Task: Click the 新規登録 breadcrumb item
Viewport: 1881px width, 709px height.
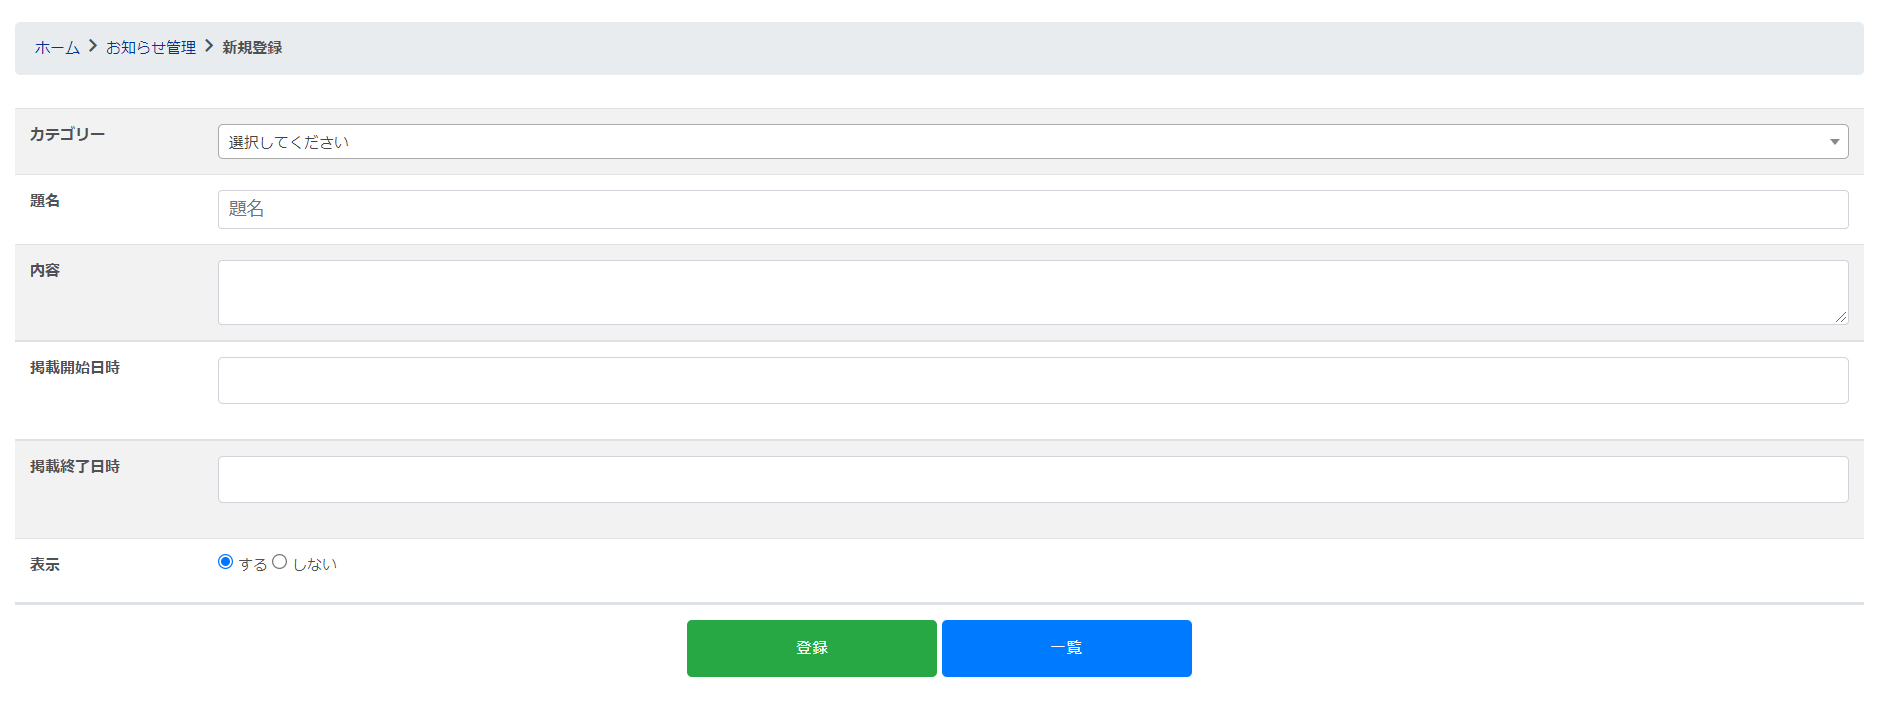Action: [x=252, y=48]
